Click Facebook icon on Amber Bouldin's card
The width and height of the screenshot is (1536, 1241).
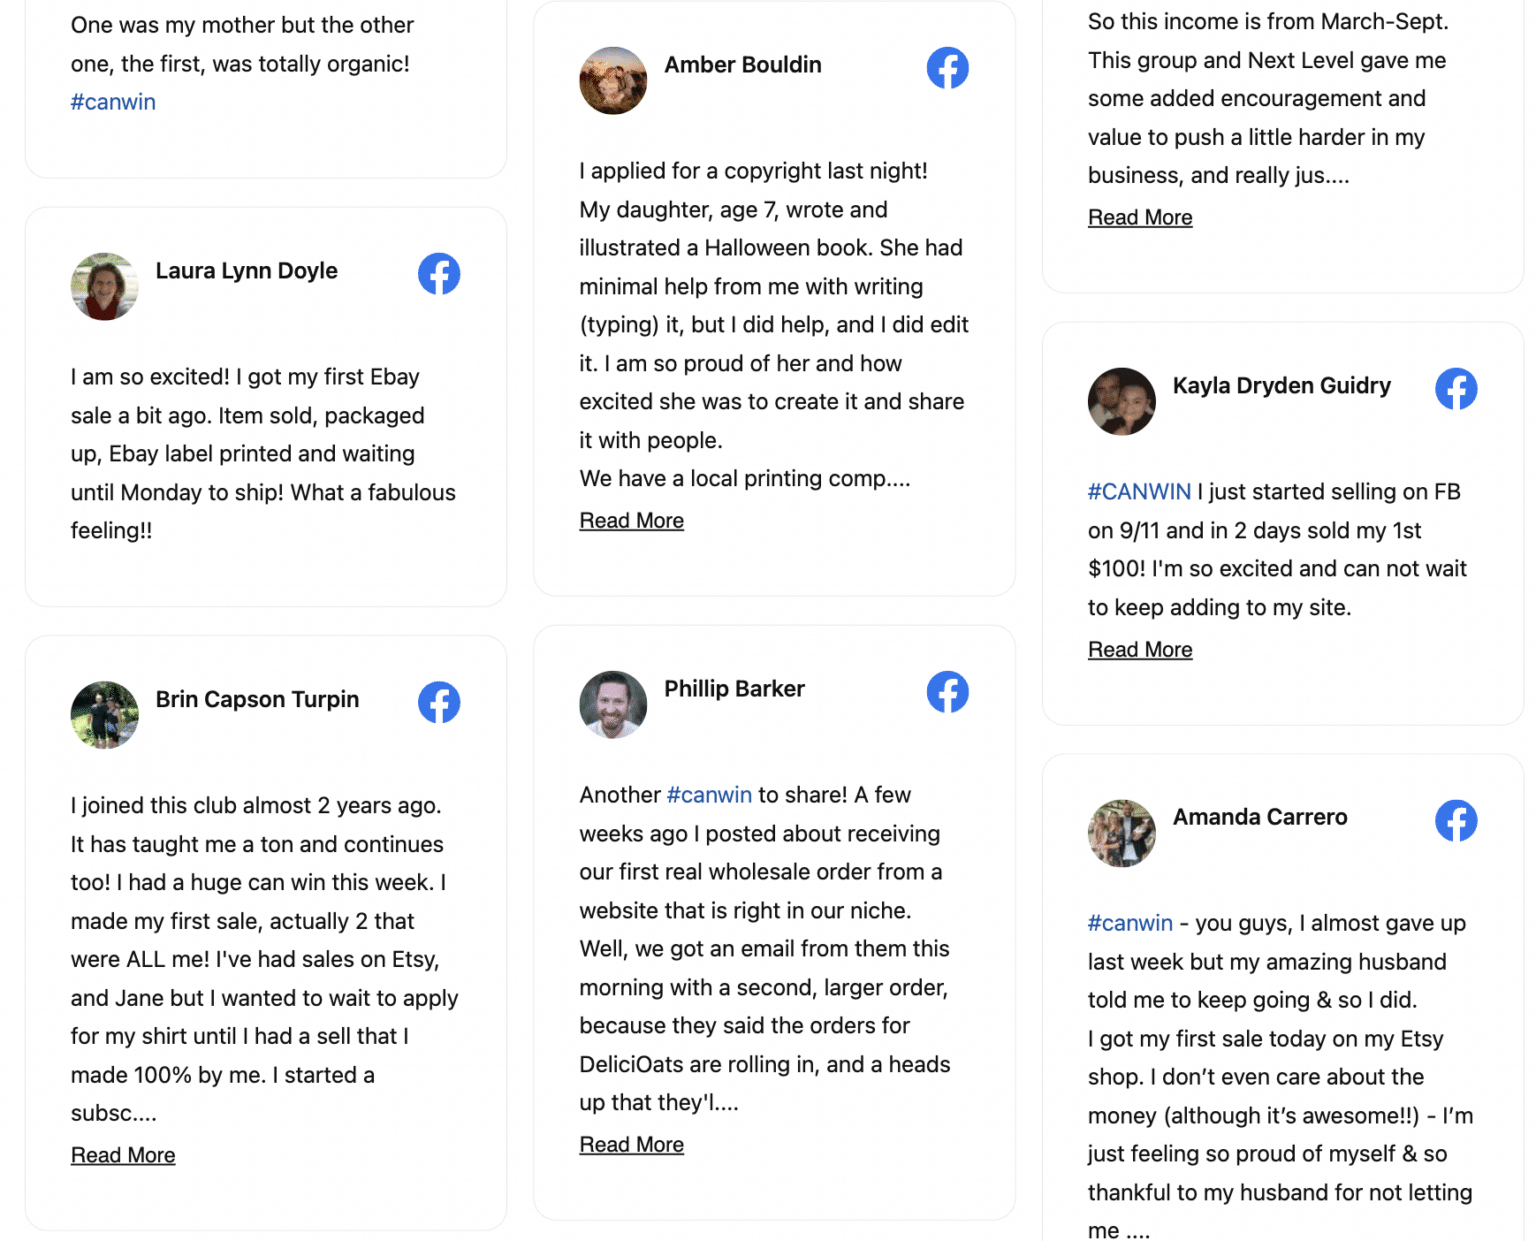click(x=947, y=68)
